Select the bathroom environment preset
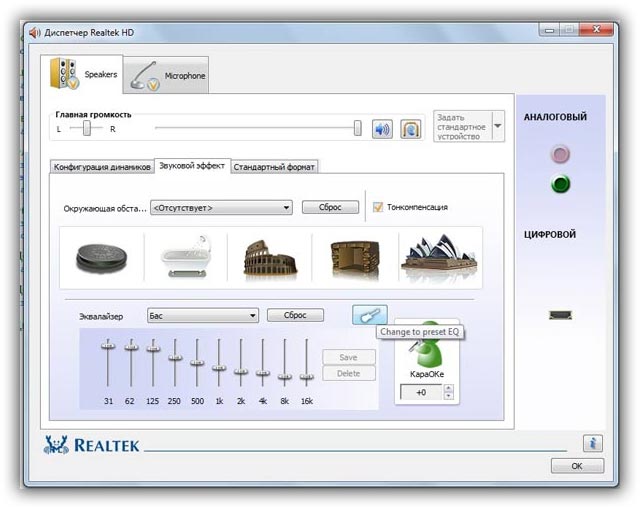 186,256
